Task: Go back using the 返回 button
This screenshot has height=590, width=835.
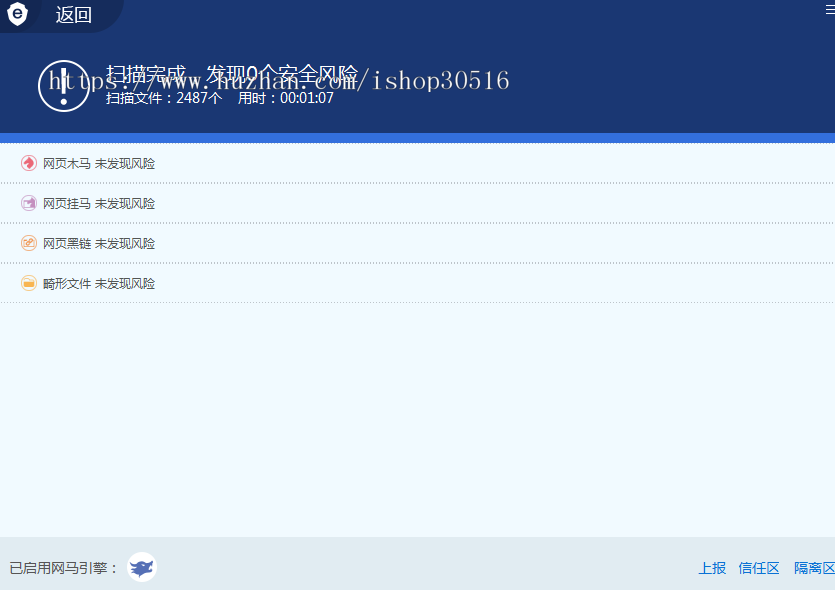Action: [74, 15]
